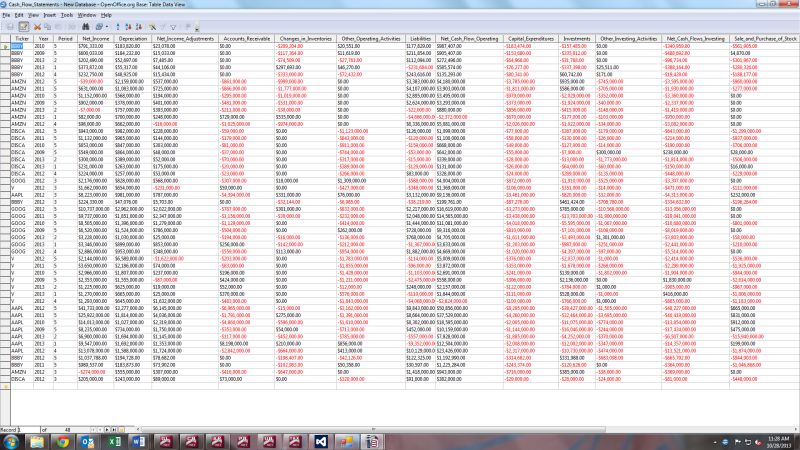Open the File menu
The image size is (800, 450).
(x=6, y=15)
